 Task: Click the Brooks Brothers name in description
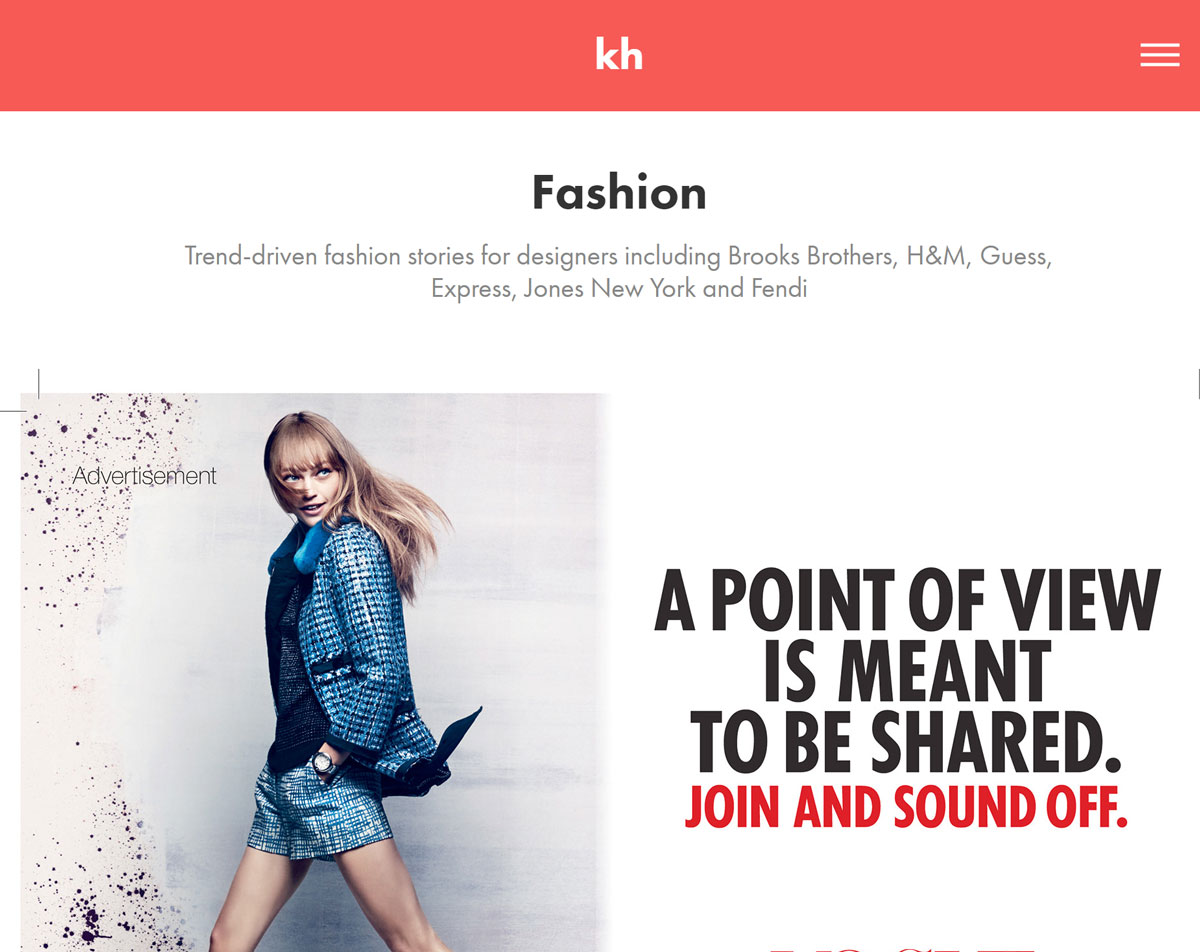point(810,256)
